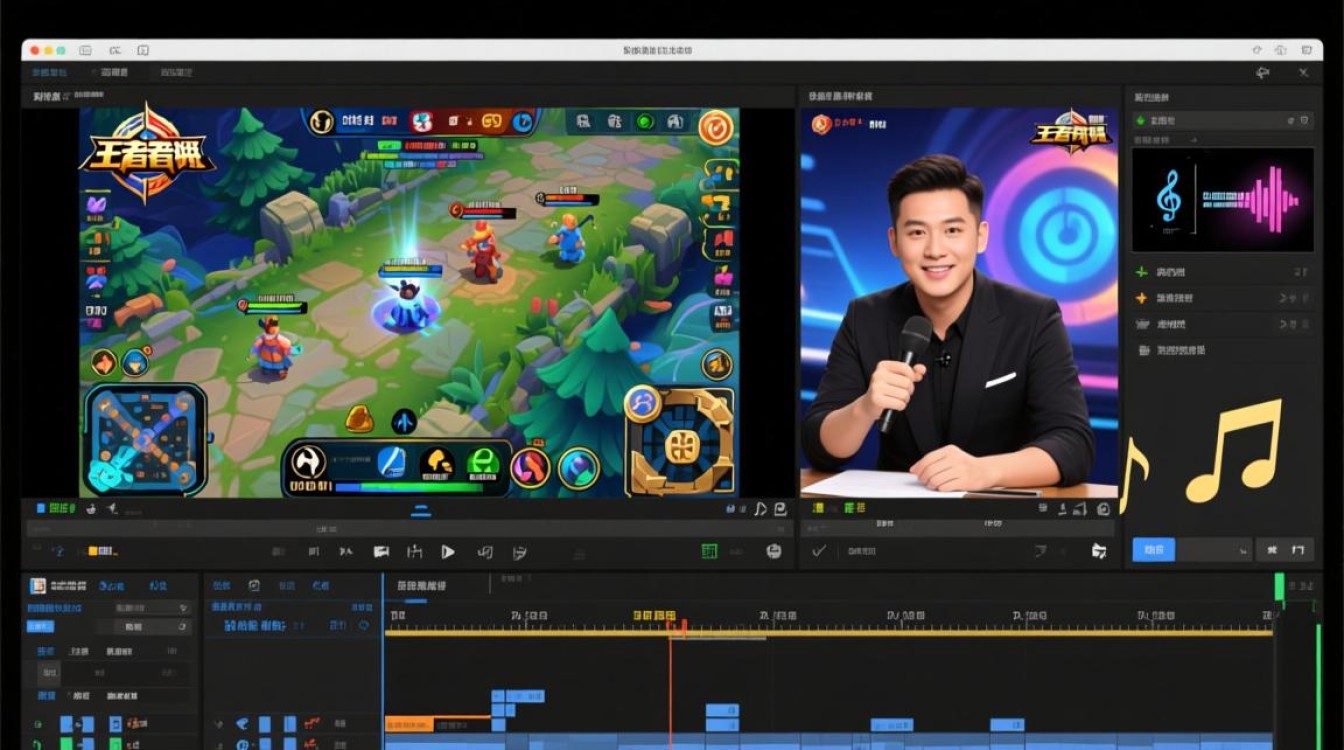Click the pin icon at top right
The height and width of the screenshot is (750, 1344).
[x=1262, y=73]
